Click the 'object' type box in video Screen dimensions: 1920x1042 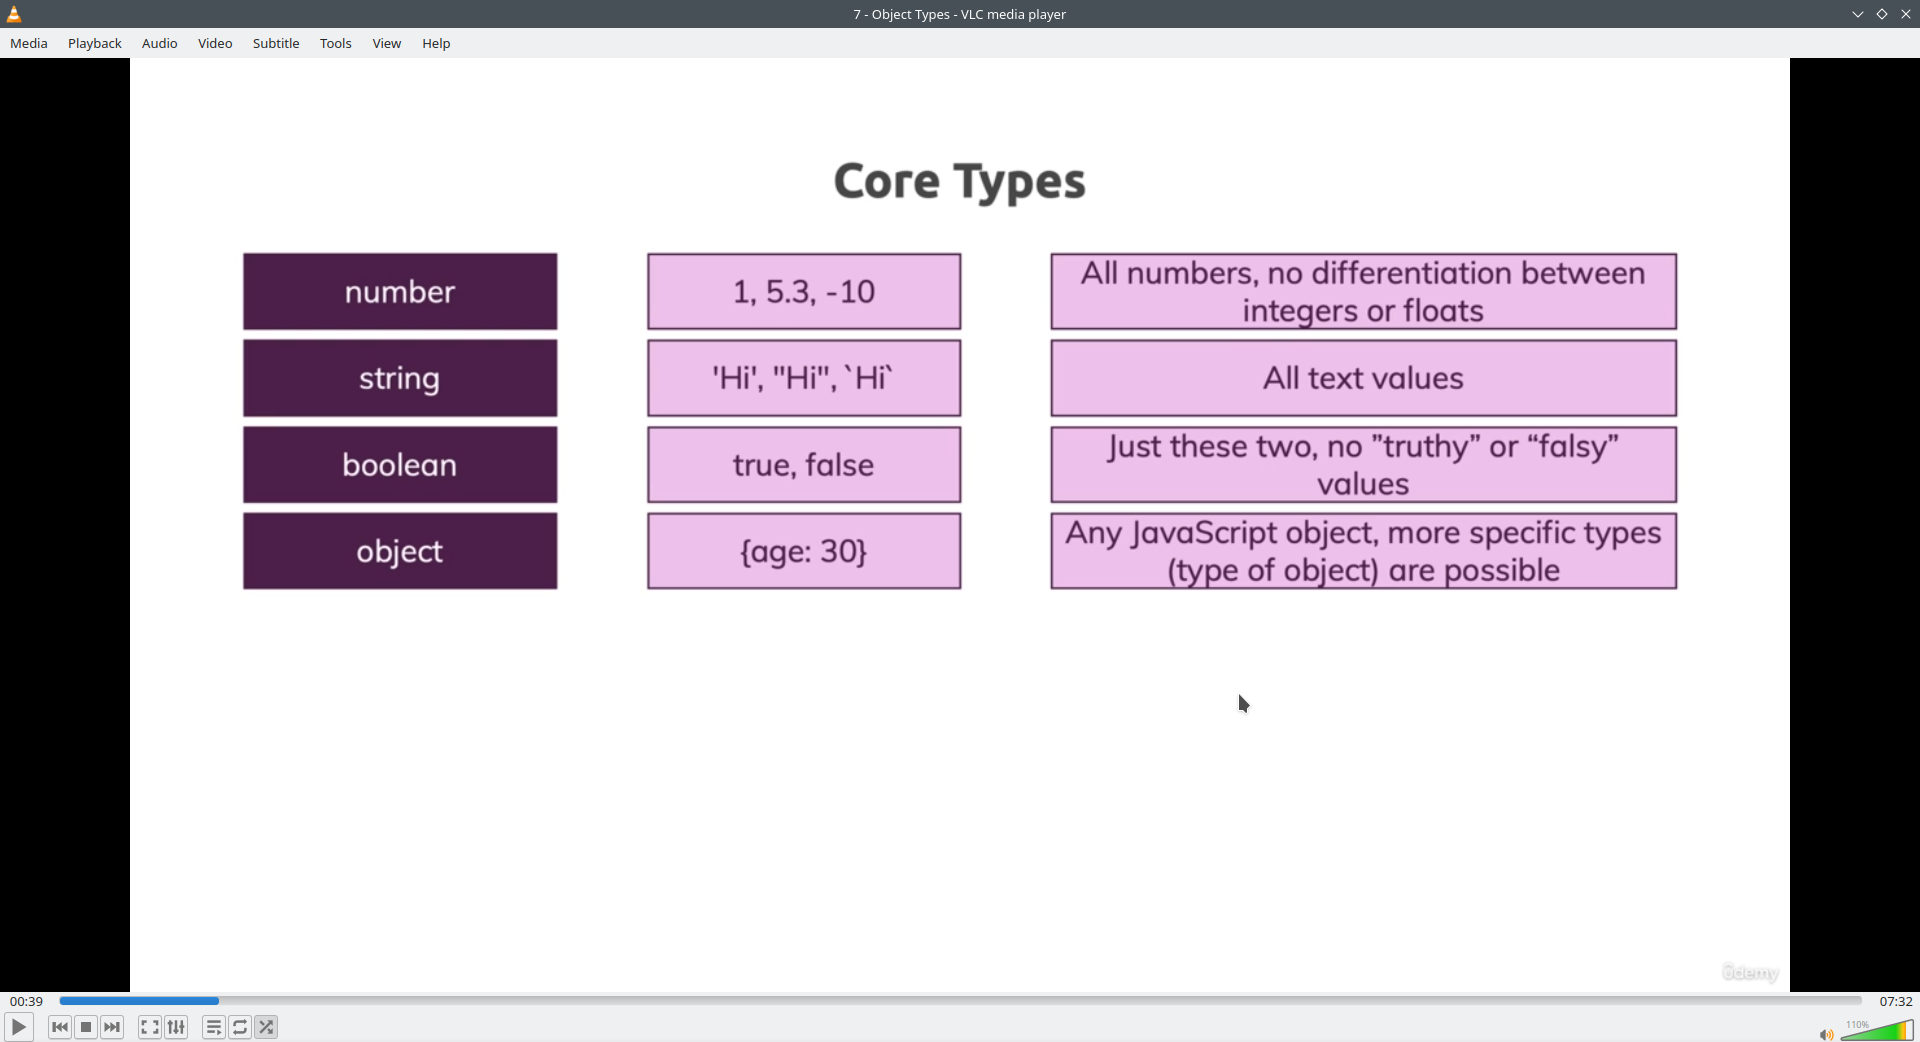tap(400, 551)
